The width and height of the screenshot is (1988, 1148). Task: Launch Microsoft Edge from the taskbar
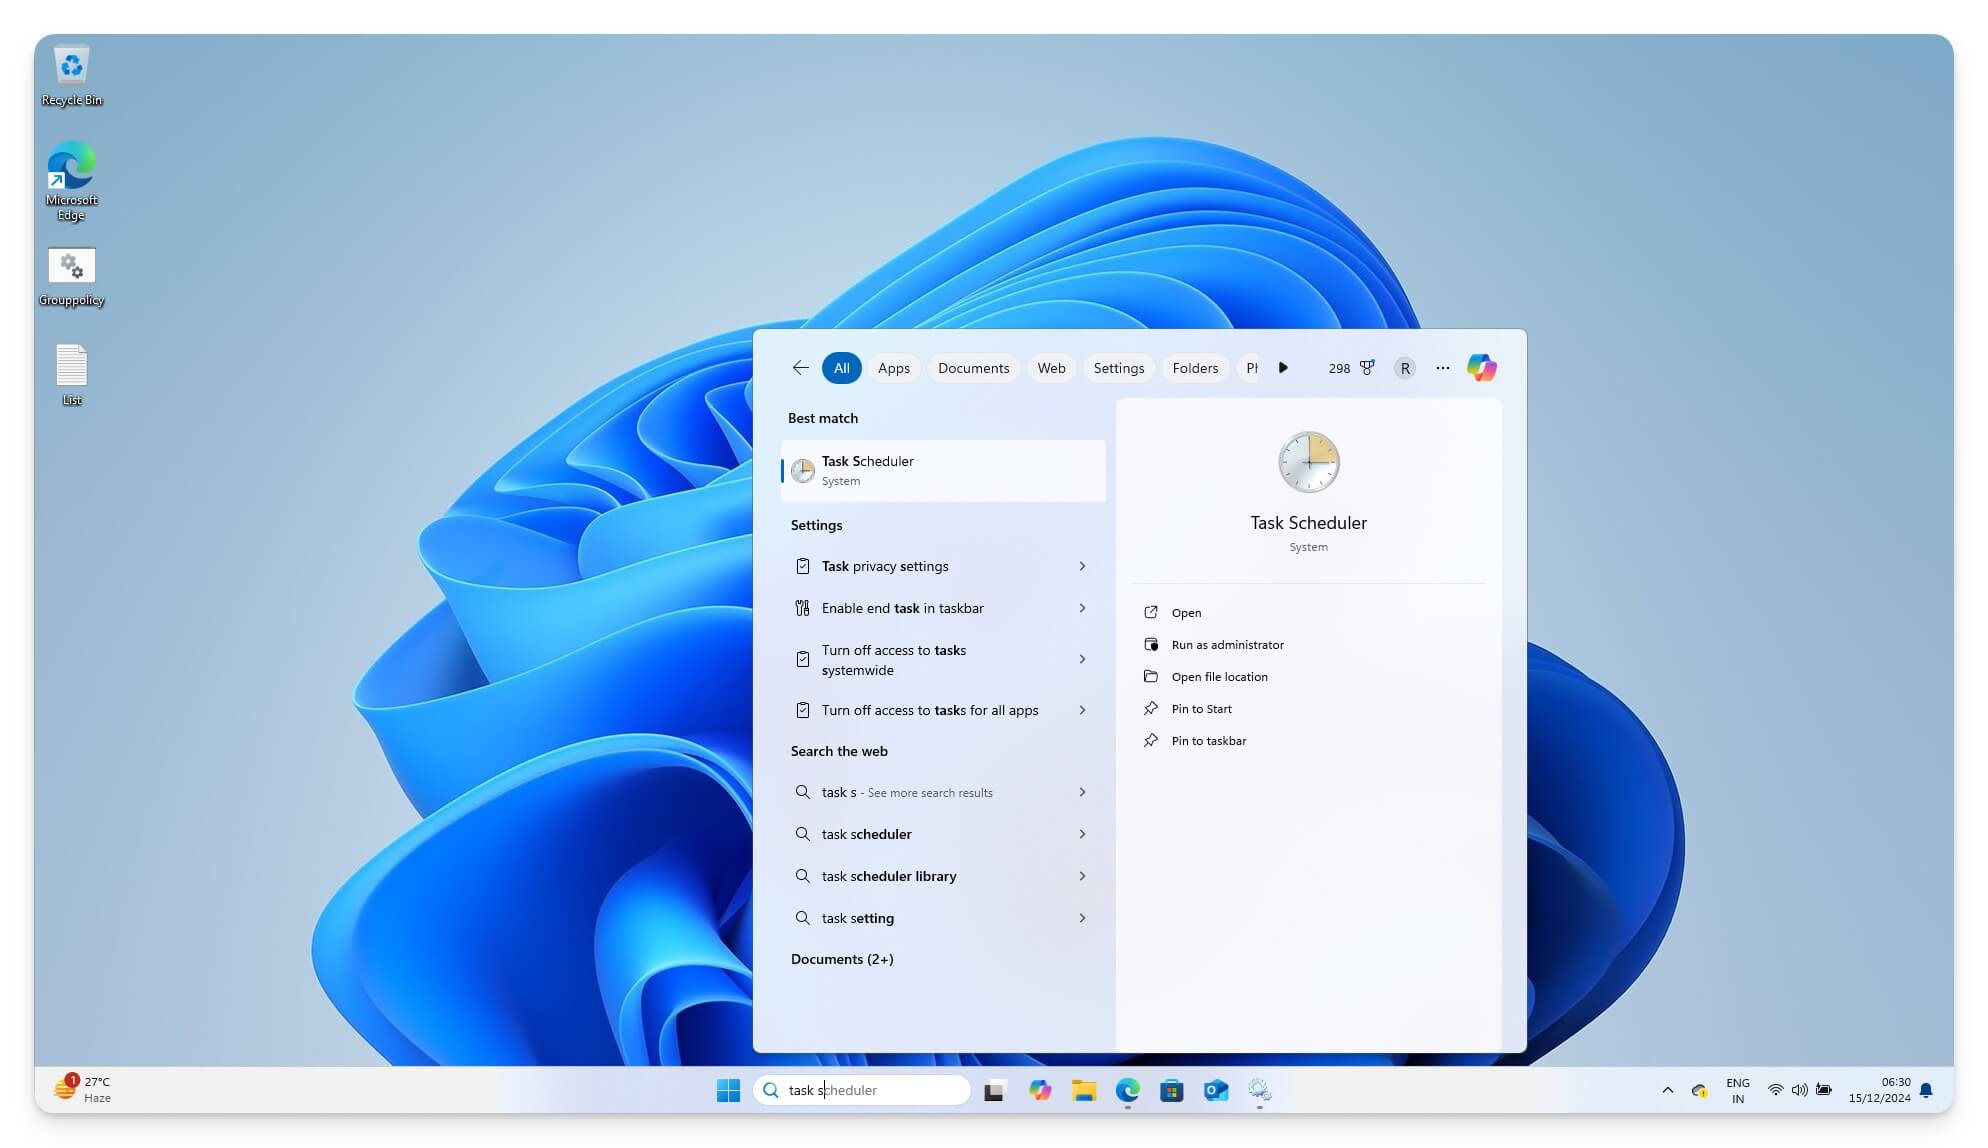[x=1129, y=1090]
